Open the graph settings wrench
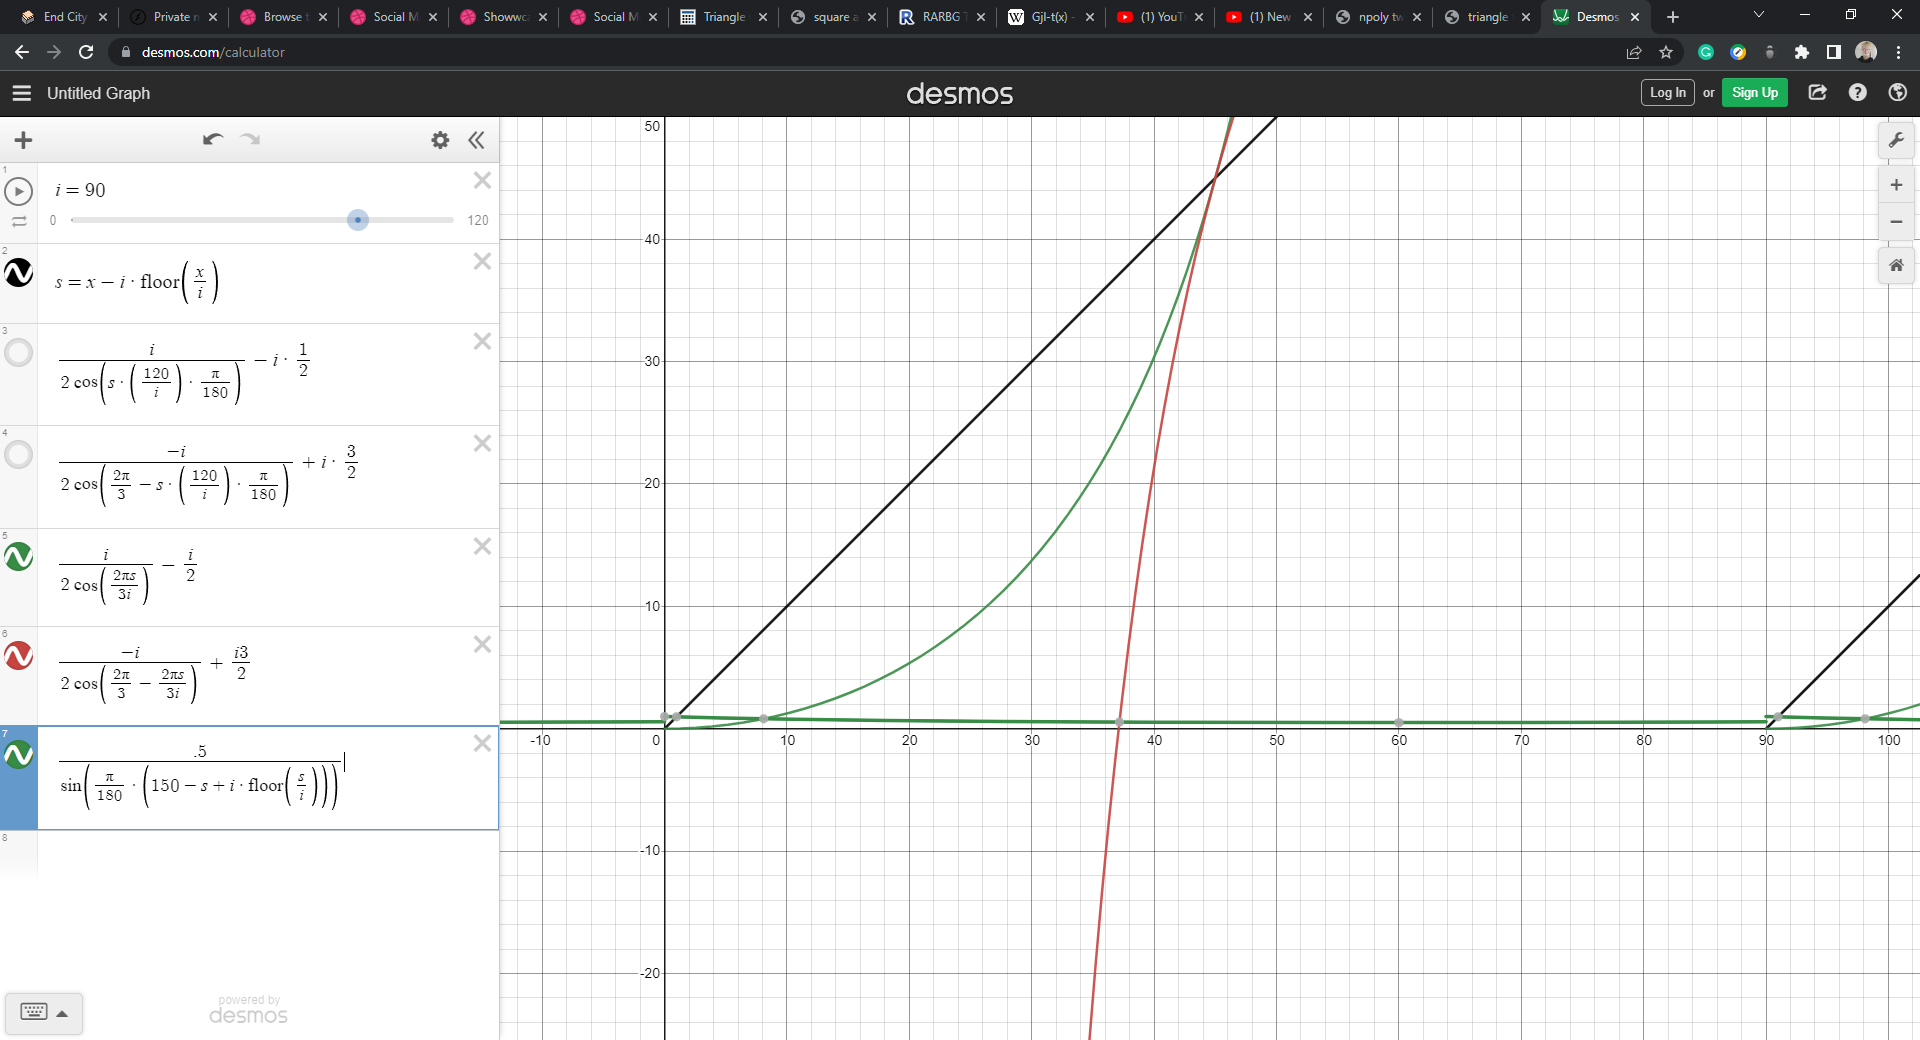1920x1040 pixels. [x=1895, y=141]
